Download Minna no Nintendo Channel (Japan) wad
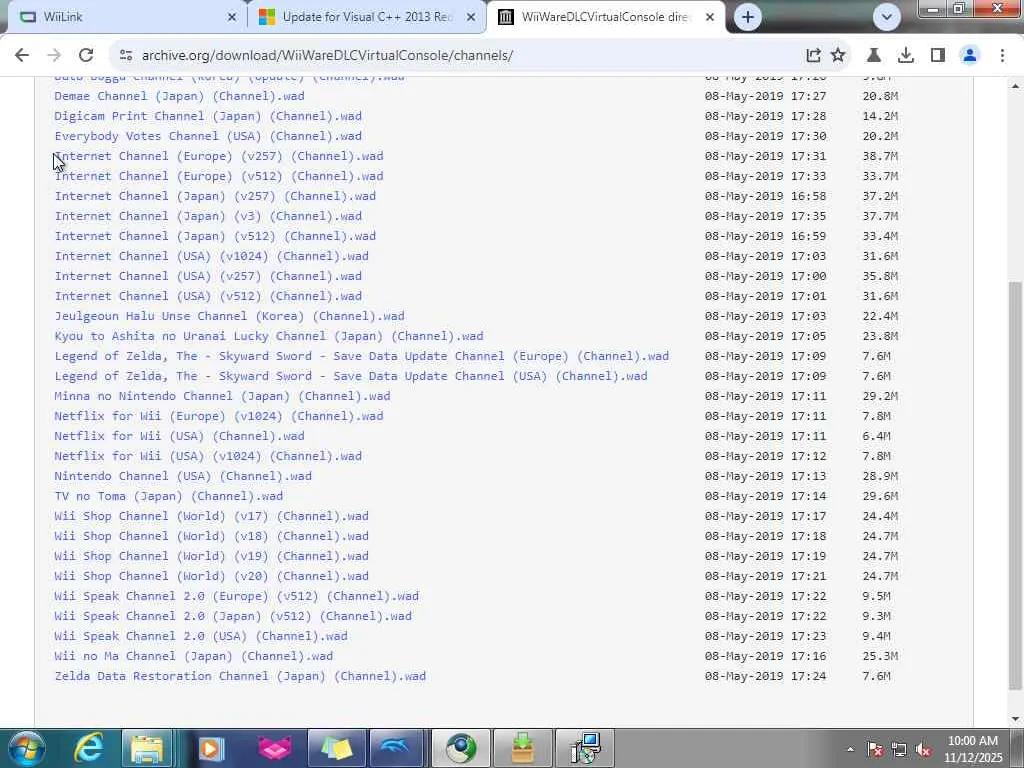This screenshot has height=768, width=1024. click(222, 396)
